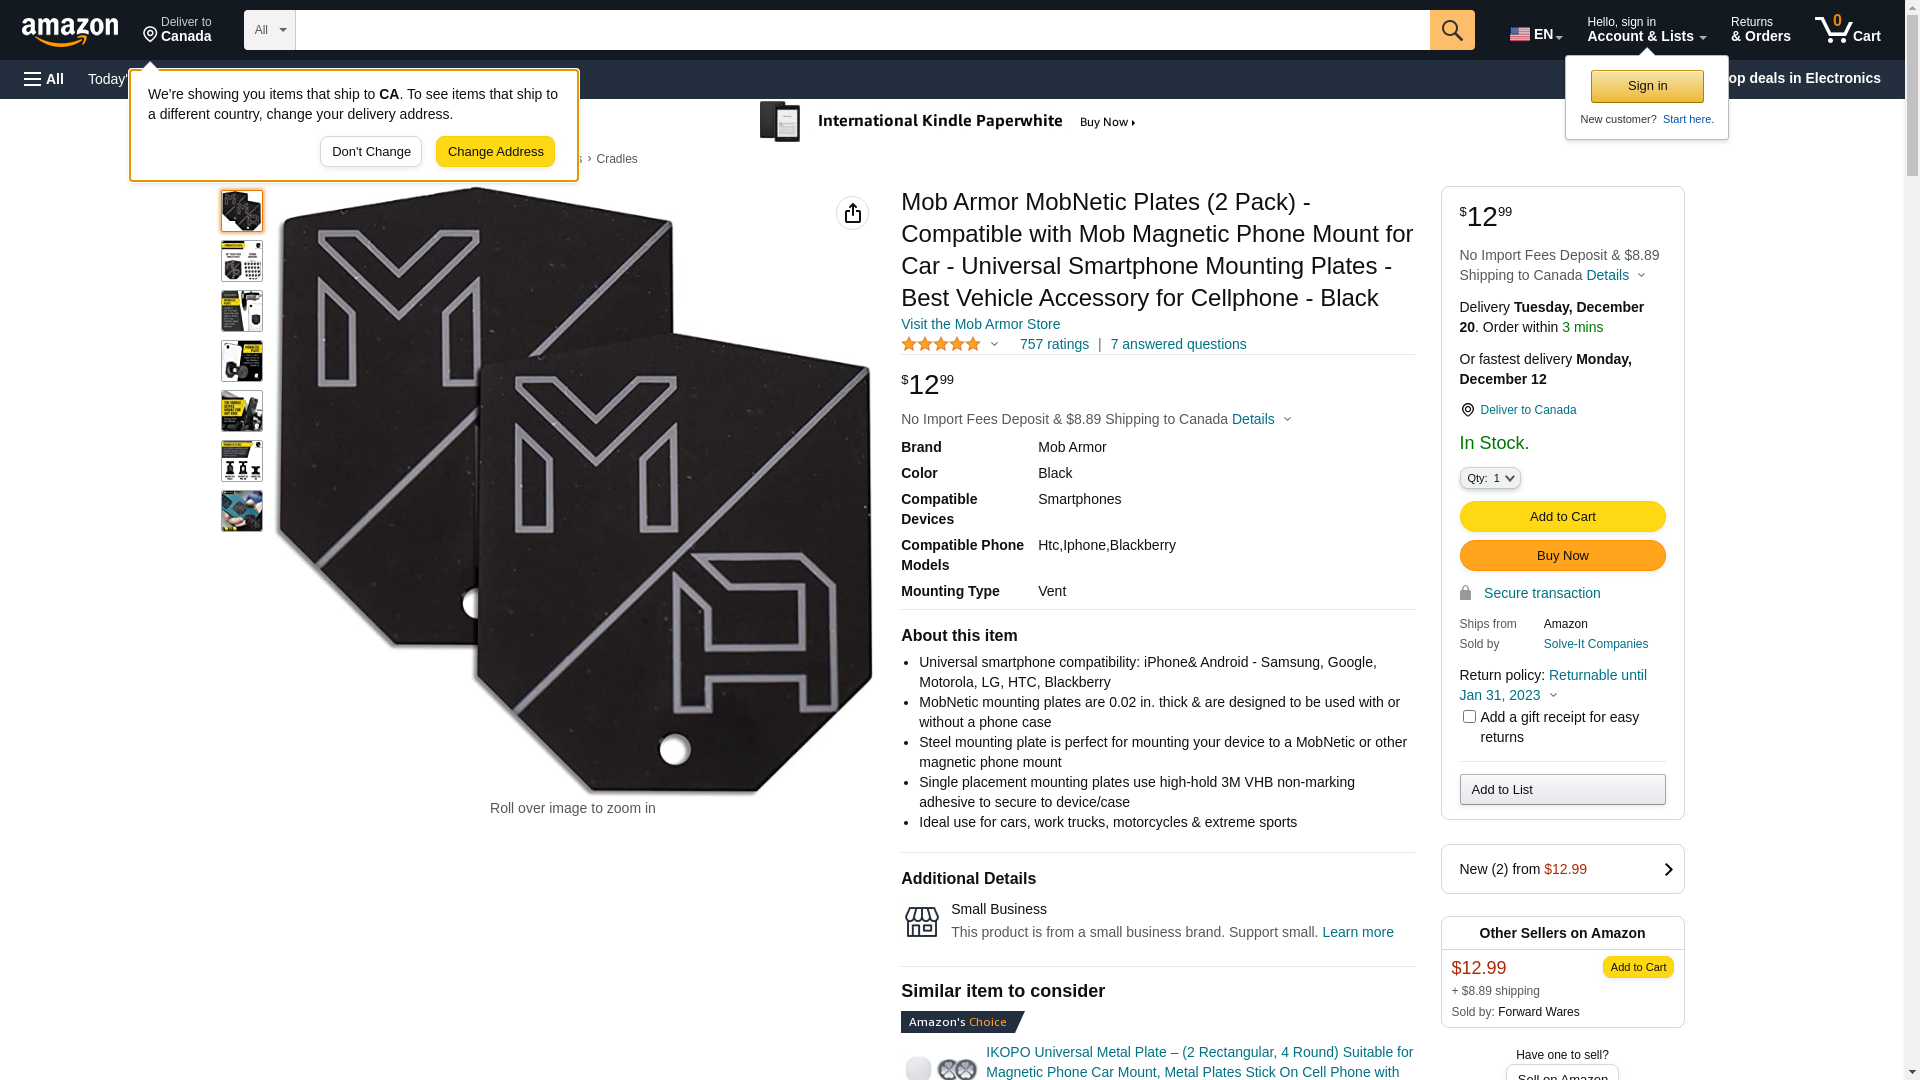This screenshot has width=1920, height=1080.
Task: Open Returns & Orders
Action: click(1760, 30)
